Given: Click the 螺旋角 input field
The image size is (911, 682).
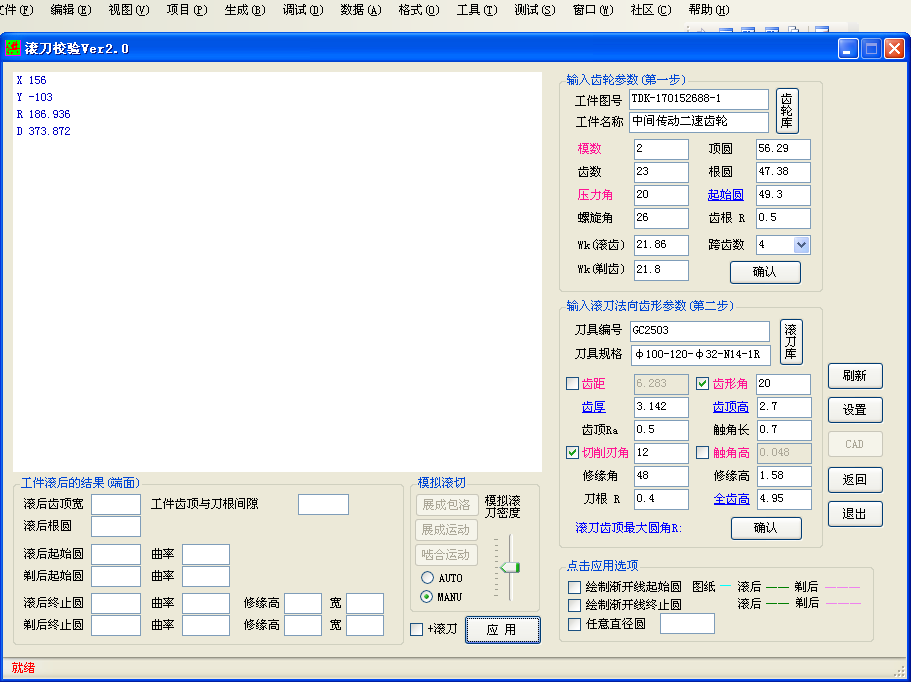Looking at the screenshot, I should click(x=661, y=218).
